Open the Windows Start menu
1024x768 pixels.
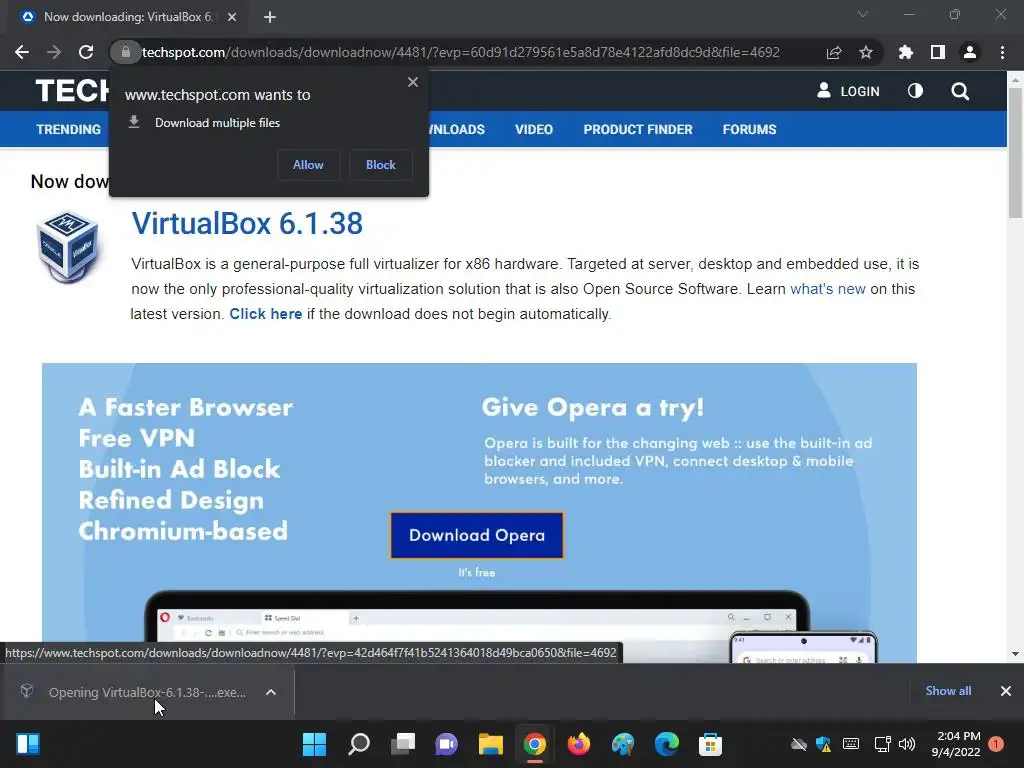pyautogui.click(x=314, y=744)
